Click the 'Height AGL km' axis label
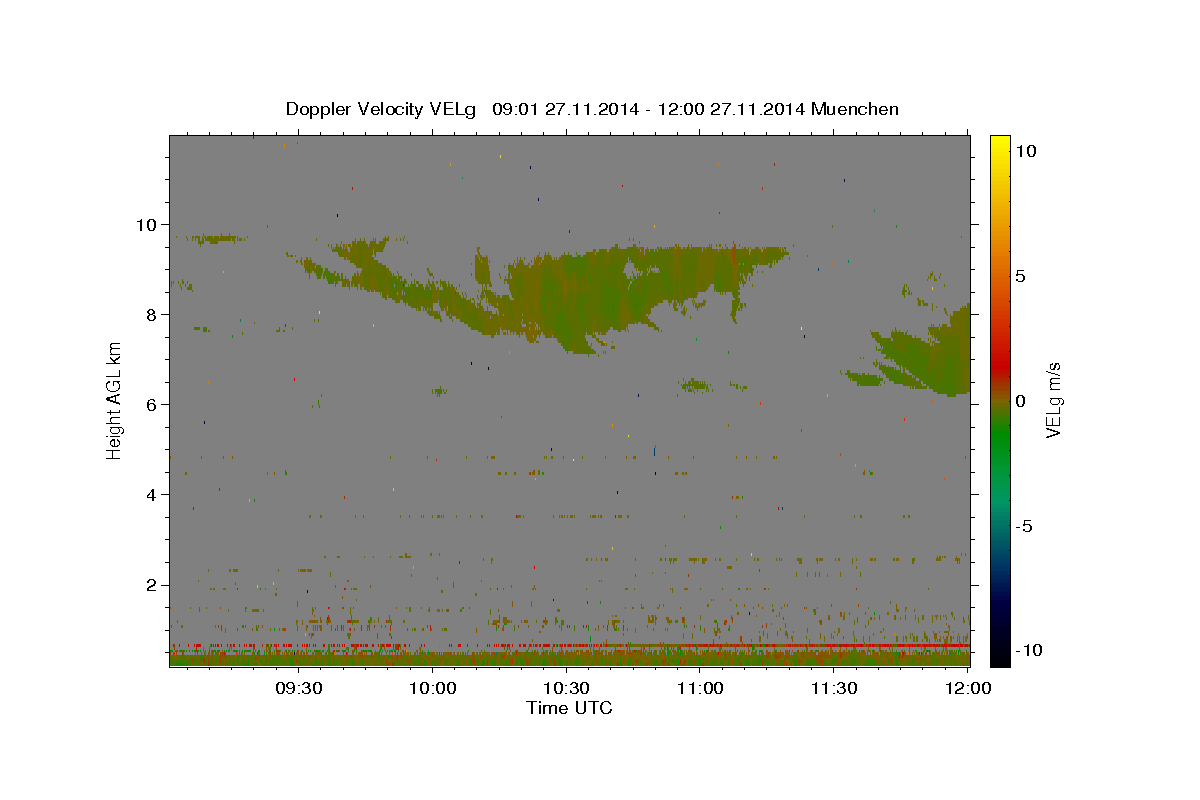1200x800 pixels. (x=115, y=399)
